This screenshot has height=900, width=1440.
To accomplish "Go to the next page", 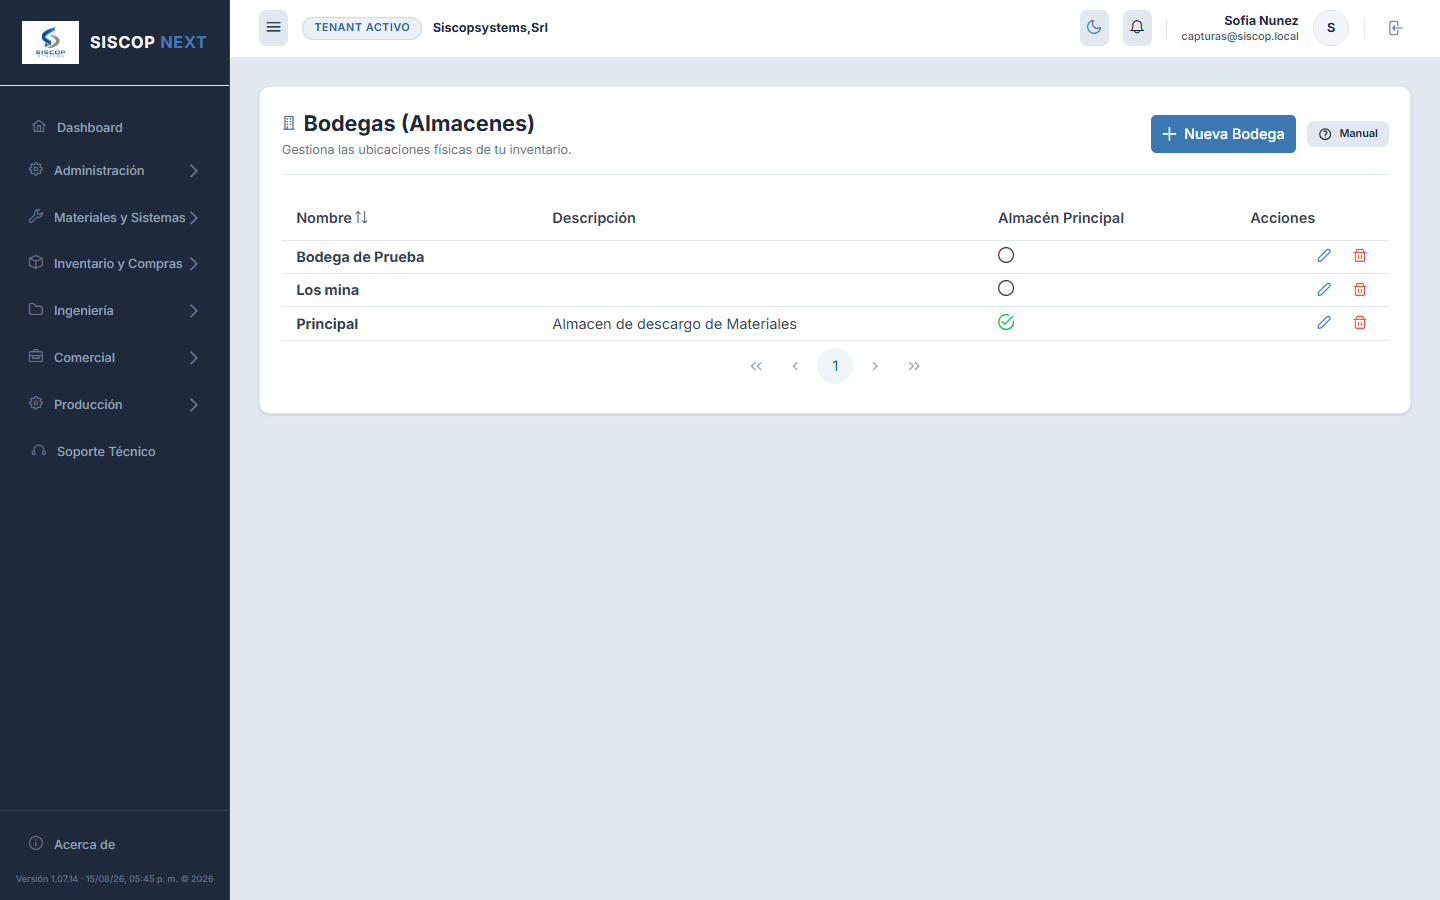I will 875,366.
